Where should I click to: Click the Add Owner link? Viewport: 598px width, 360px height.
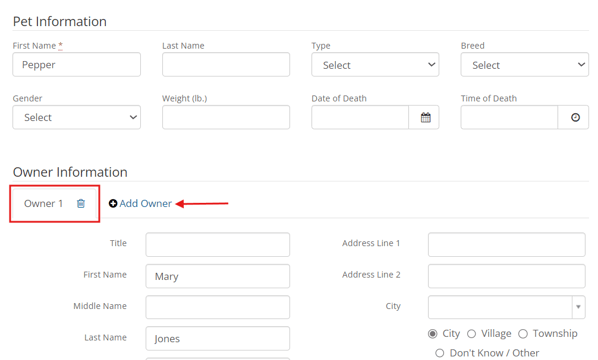145,204
